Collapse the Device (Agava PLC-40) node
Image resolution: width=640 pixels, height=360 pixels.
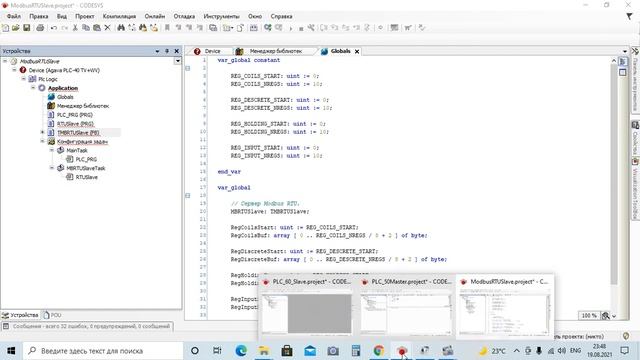pos(14,70)
